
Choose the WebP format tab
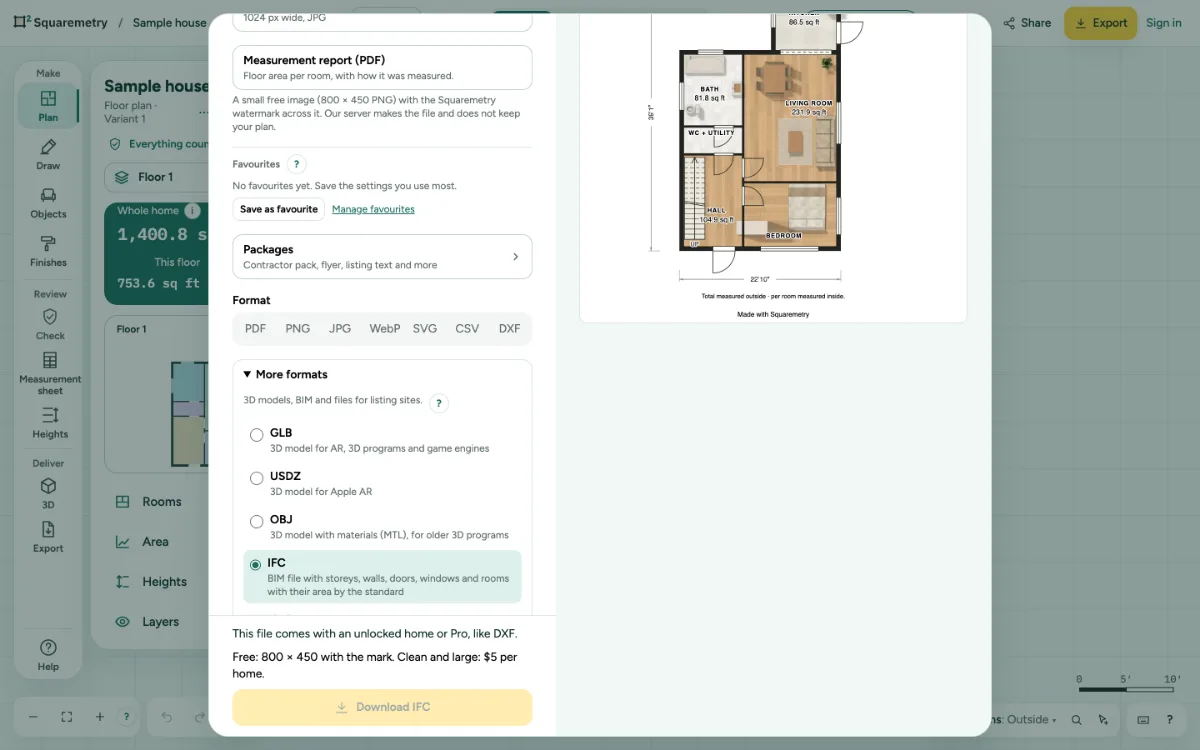click(x=385, y=329)
